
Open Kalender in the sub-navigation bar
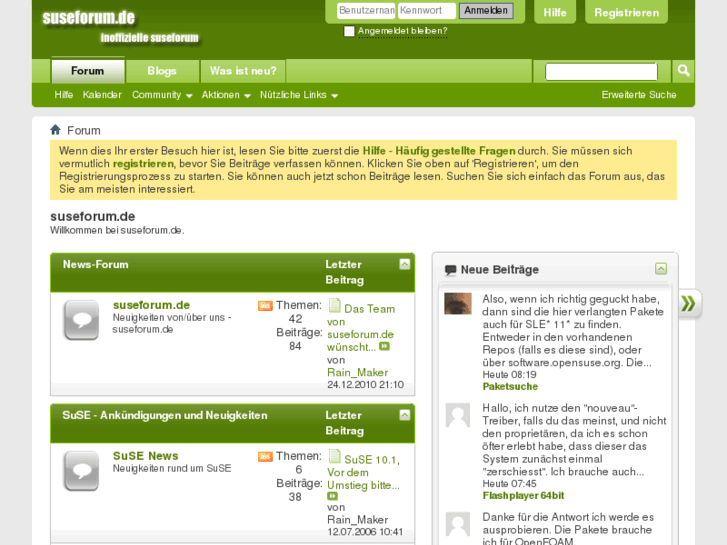click(x=102, y=95)
